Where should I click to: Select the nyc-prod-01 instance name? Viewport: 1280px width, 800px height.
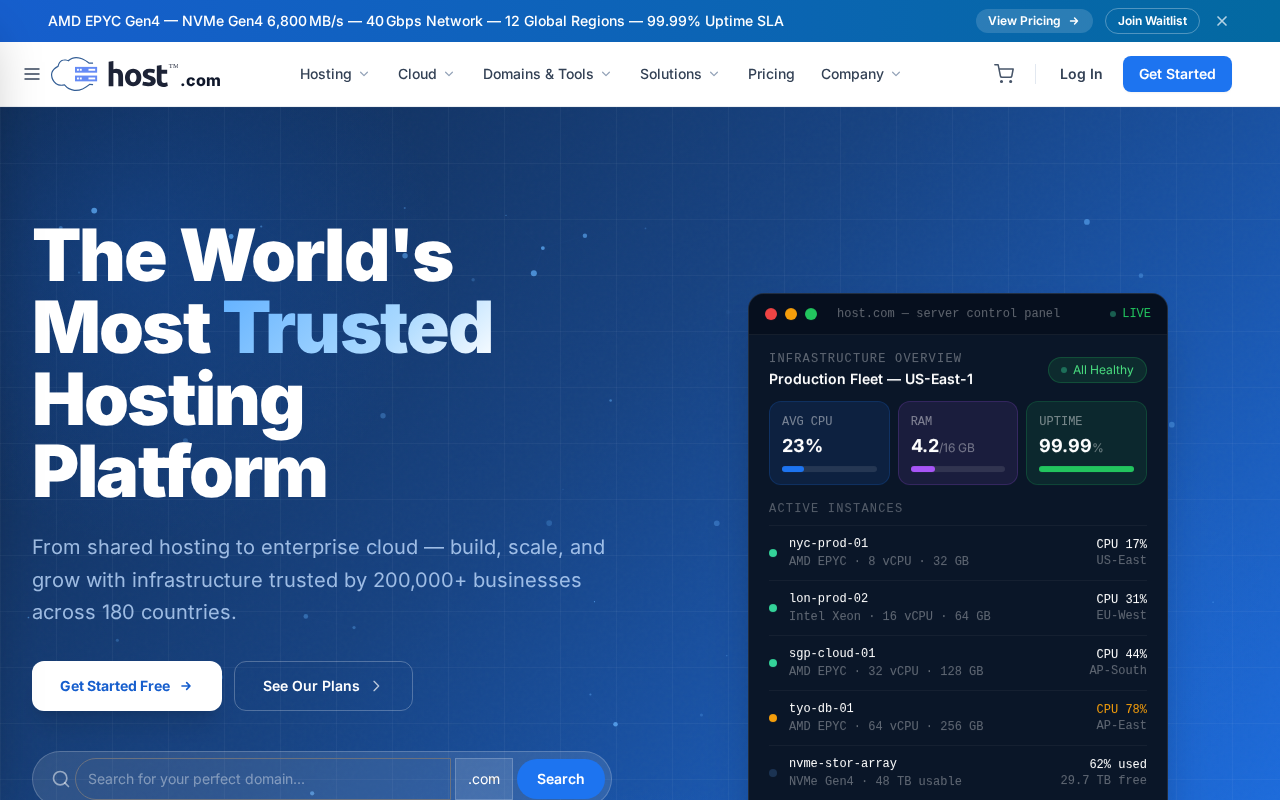[x=828, y=544]
